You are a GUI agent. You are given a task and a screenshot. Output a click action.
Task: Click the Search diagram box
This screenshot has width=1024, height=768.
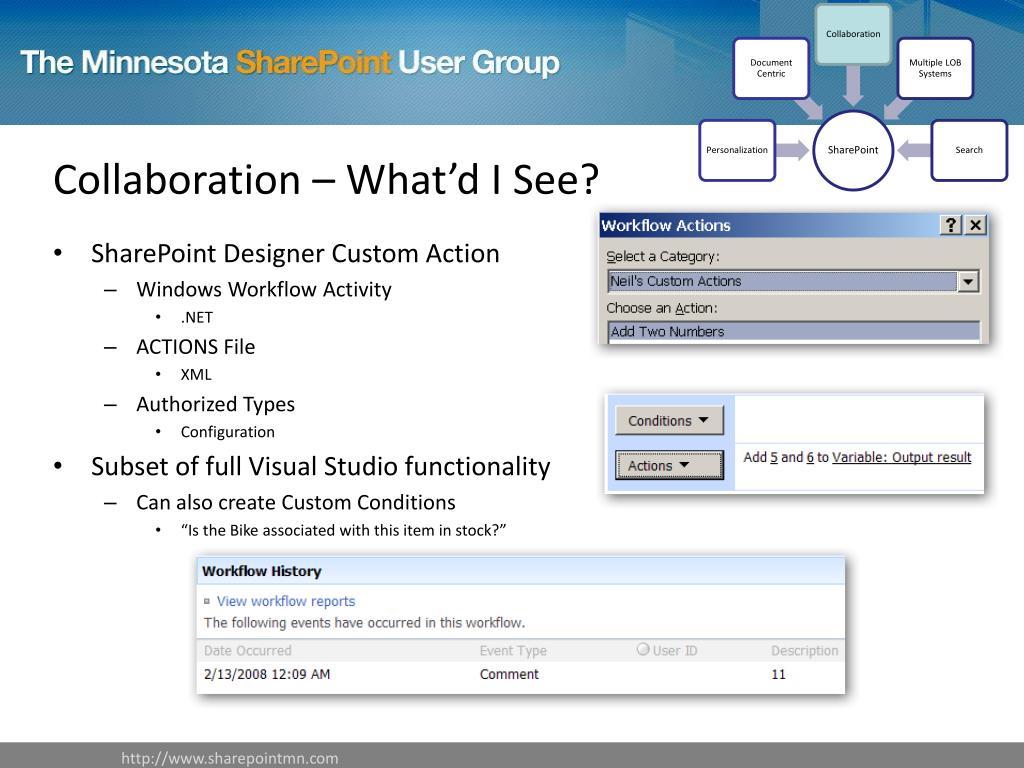(968, 150)
